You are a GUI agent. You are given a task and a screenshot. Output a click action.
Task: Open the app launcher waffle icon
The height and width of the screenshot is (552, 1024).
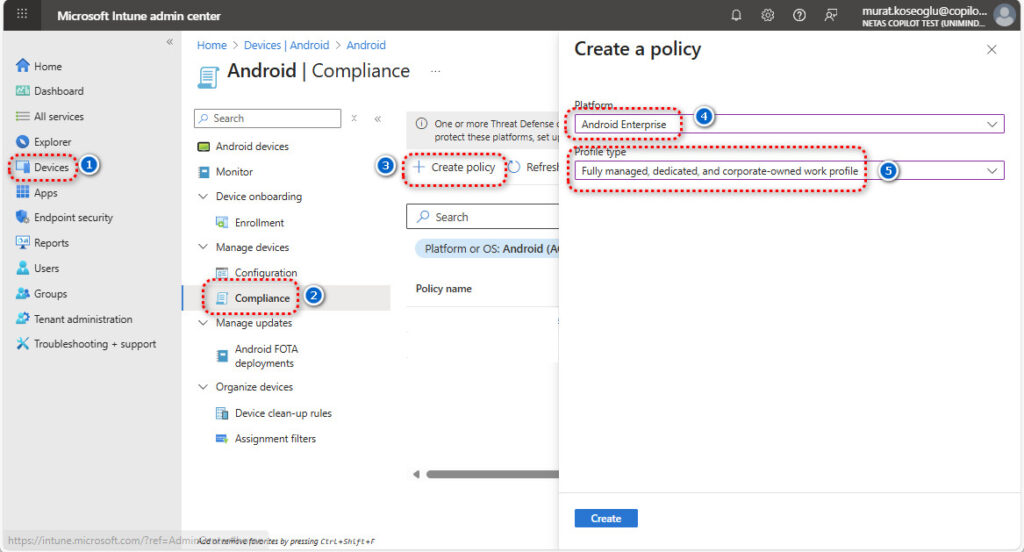coord(22,15)
